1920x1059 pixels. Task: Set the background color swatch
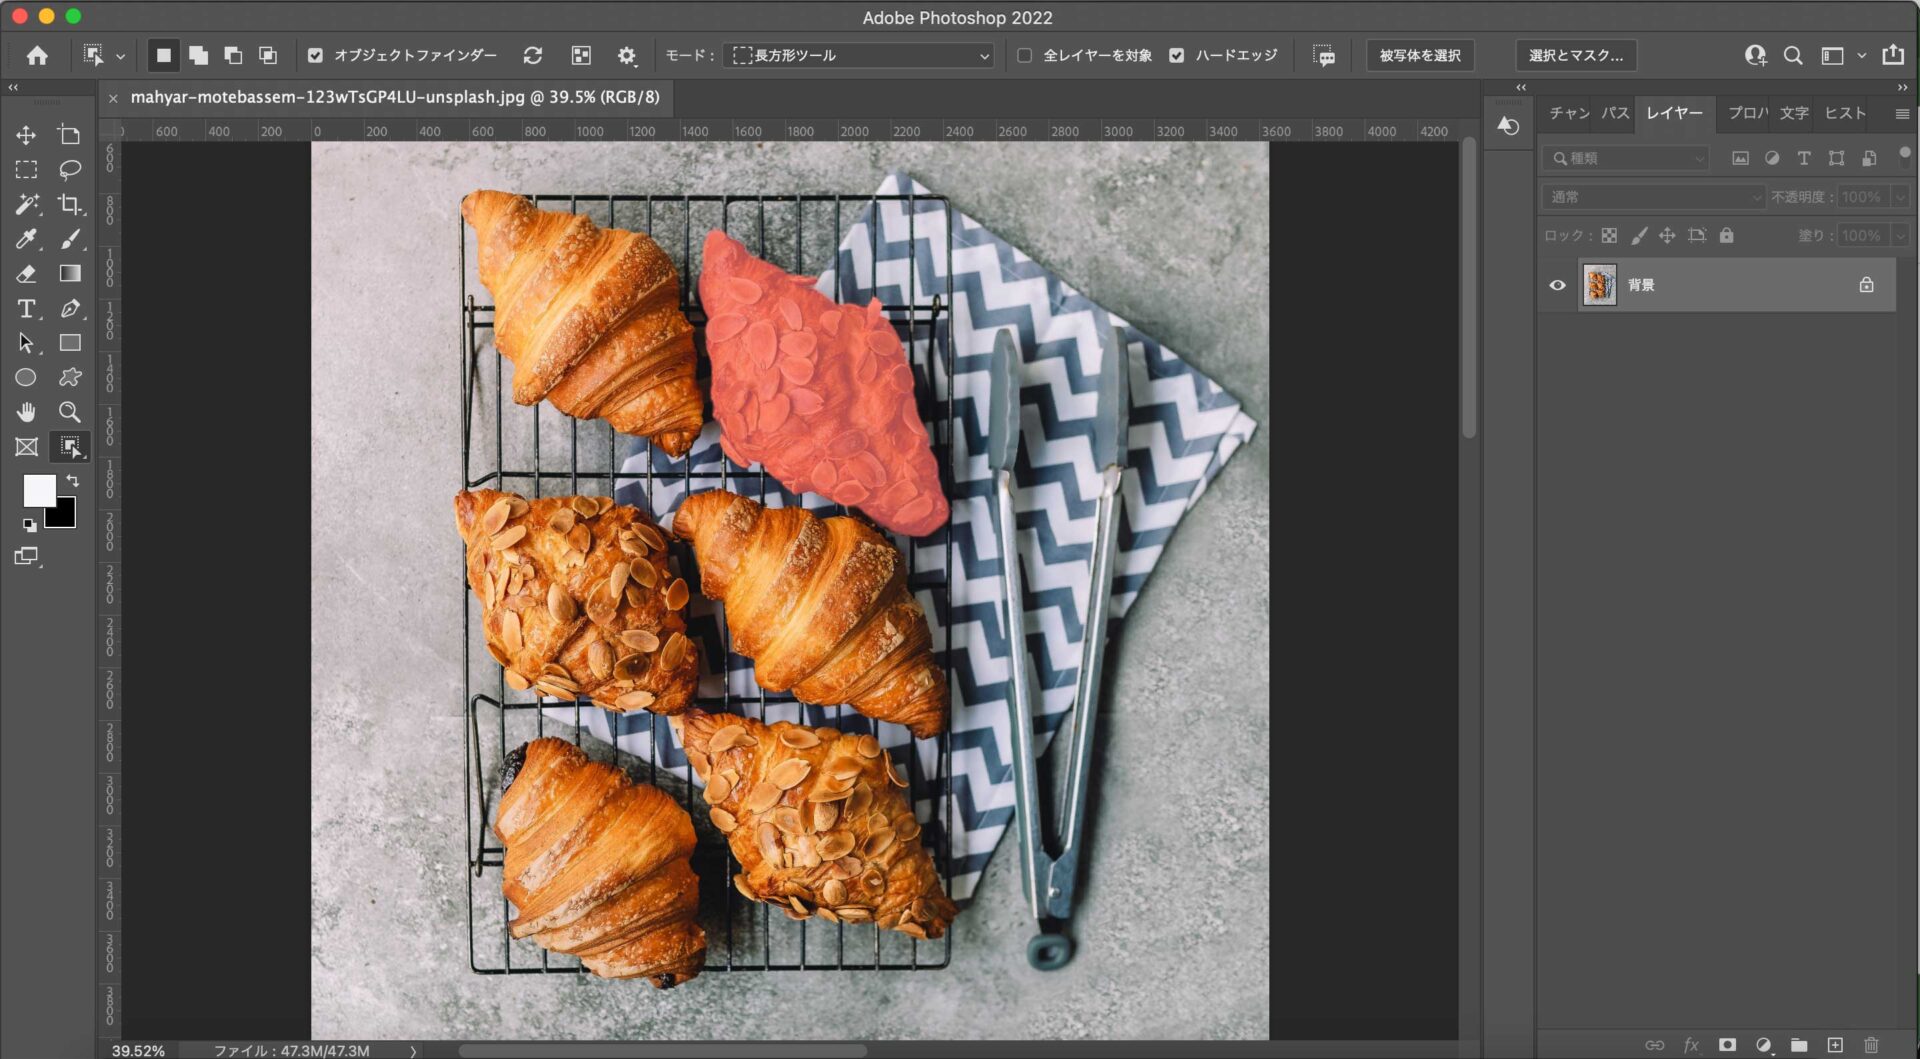[65, 517]
